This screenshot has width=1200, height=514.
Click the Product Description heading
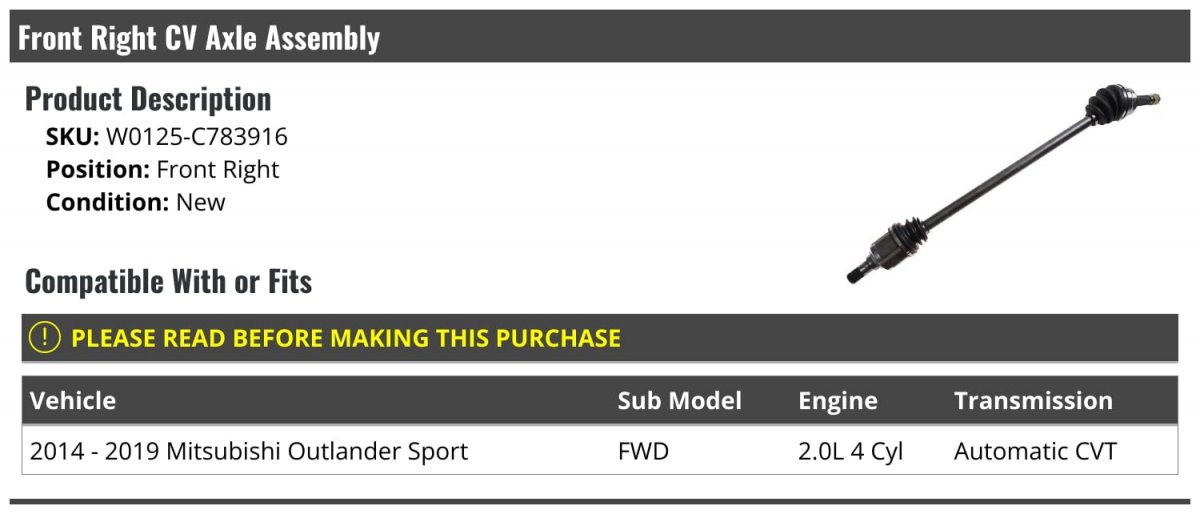148,99
